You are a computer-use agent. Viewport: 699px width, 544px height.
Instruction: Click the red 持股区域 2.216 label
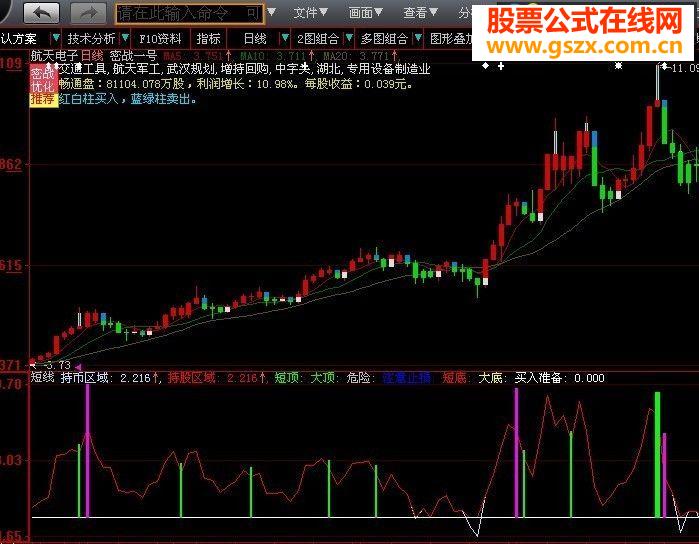click(x=217, y=378)
